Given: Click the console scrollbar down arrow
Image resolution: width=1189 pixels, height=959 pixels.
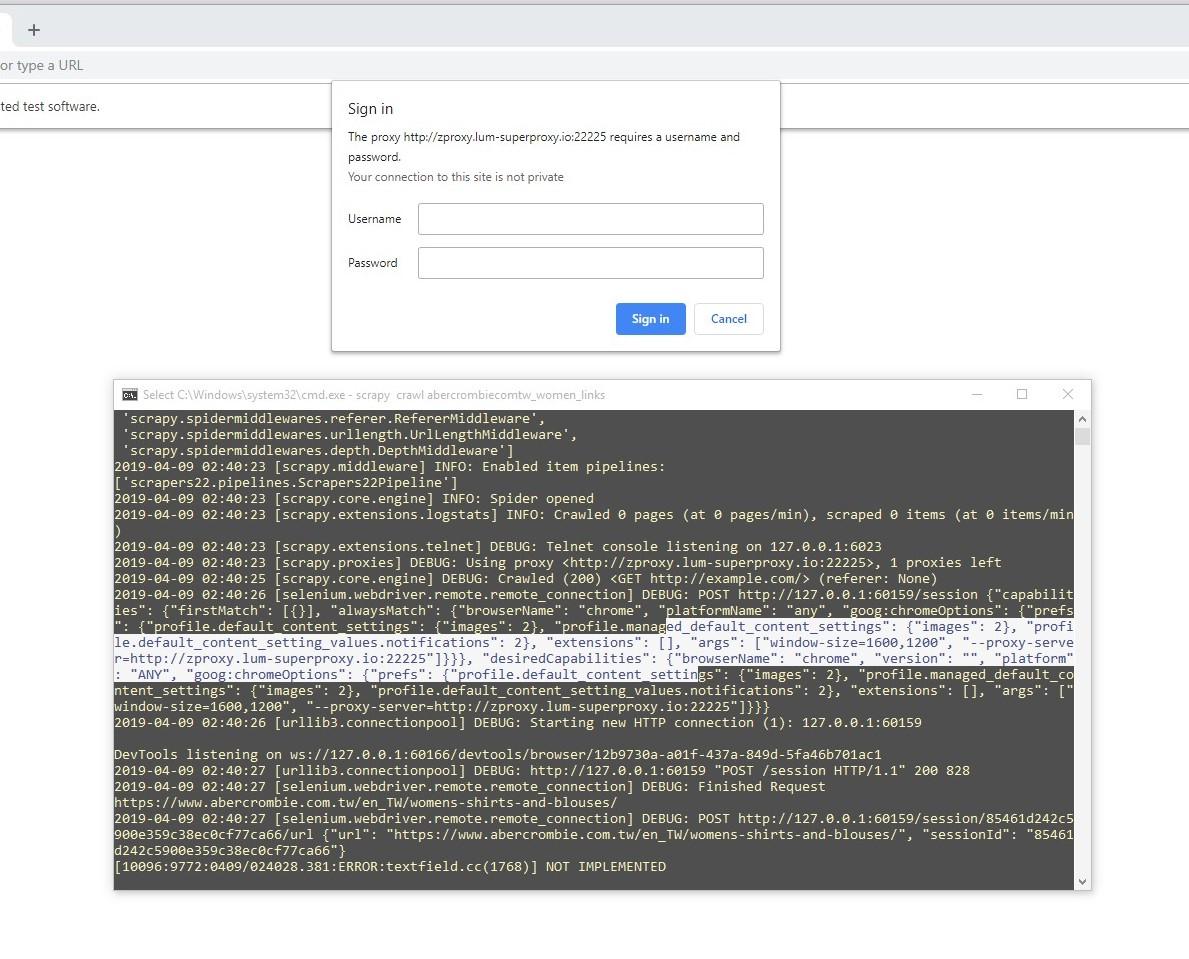Looking at the screenshot, I should pos(1082,882).
